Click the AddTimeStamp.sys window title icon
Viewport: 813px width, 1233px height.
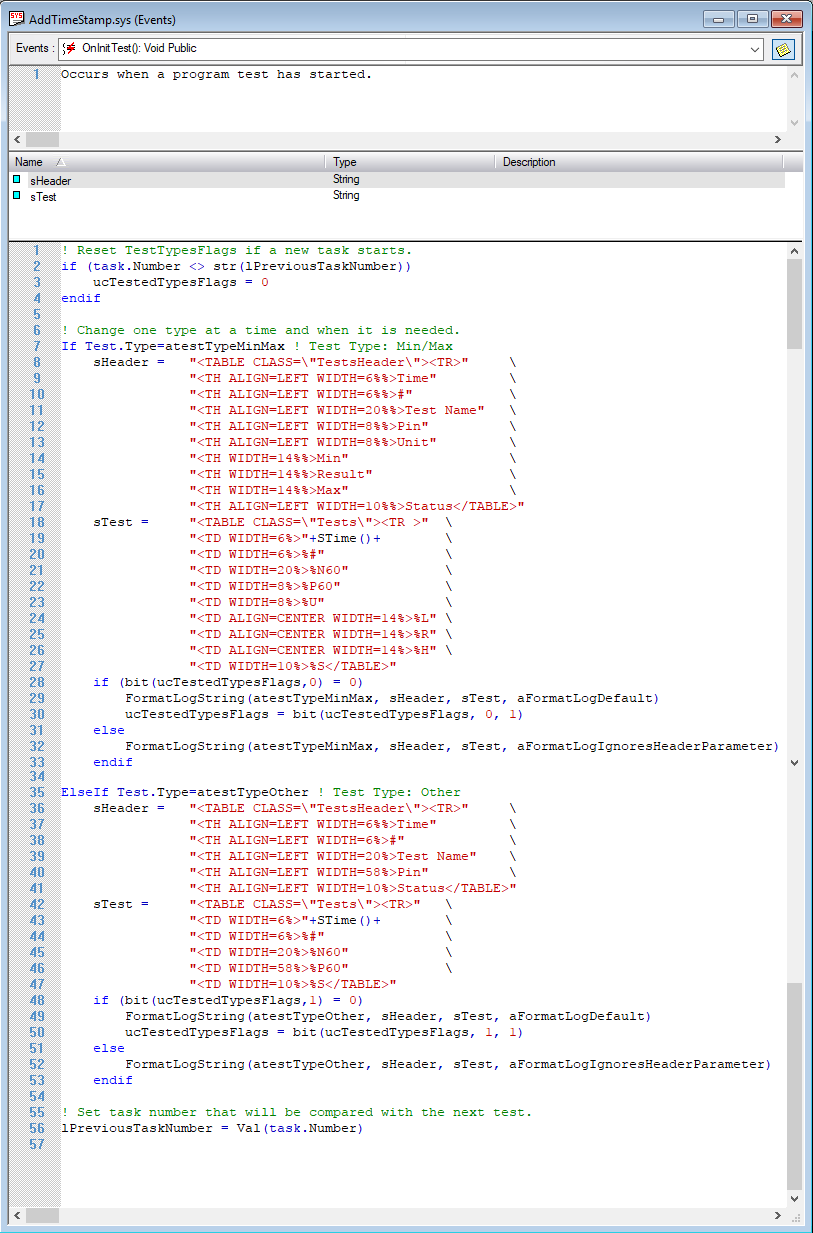coord(16,19)
